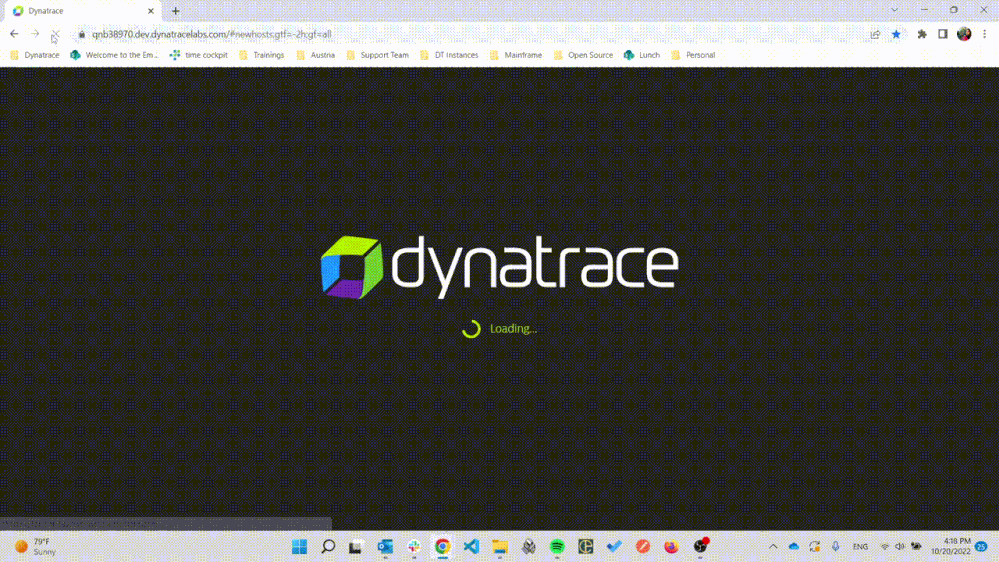Select the Dynatrace browser tab
999x562 pixels.
[80, 11]
